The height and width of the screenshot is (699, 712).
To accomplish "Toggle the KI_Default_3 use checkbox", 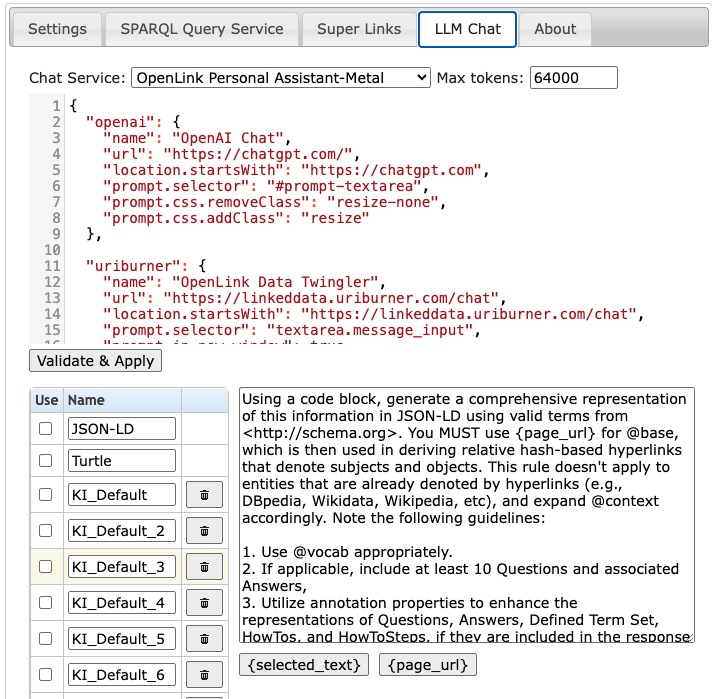I will click(45, 567).
